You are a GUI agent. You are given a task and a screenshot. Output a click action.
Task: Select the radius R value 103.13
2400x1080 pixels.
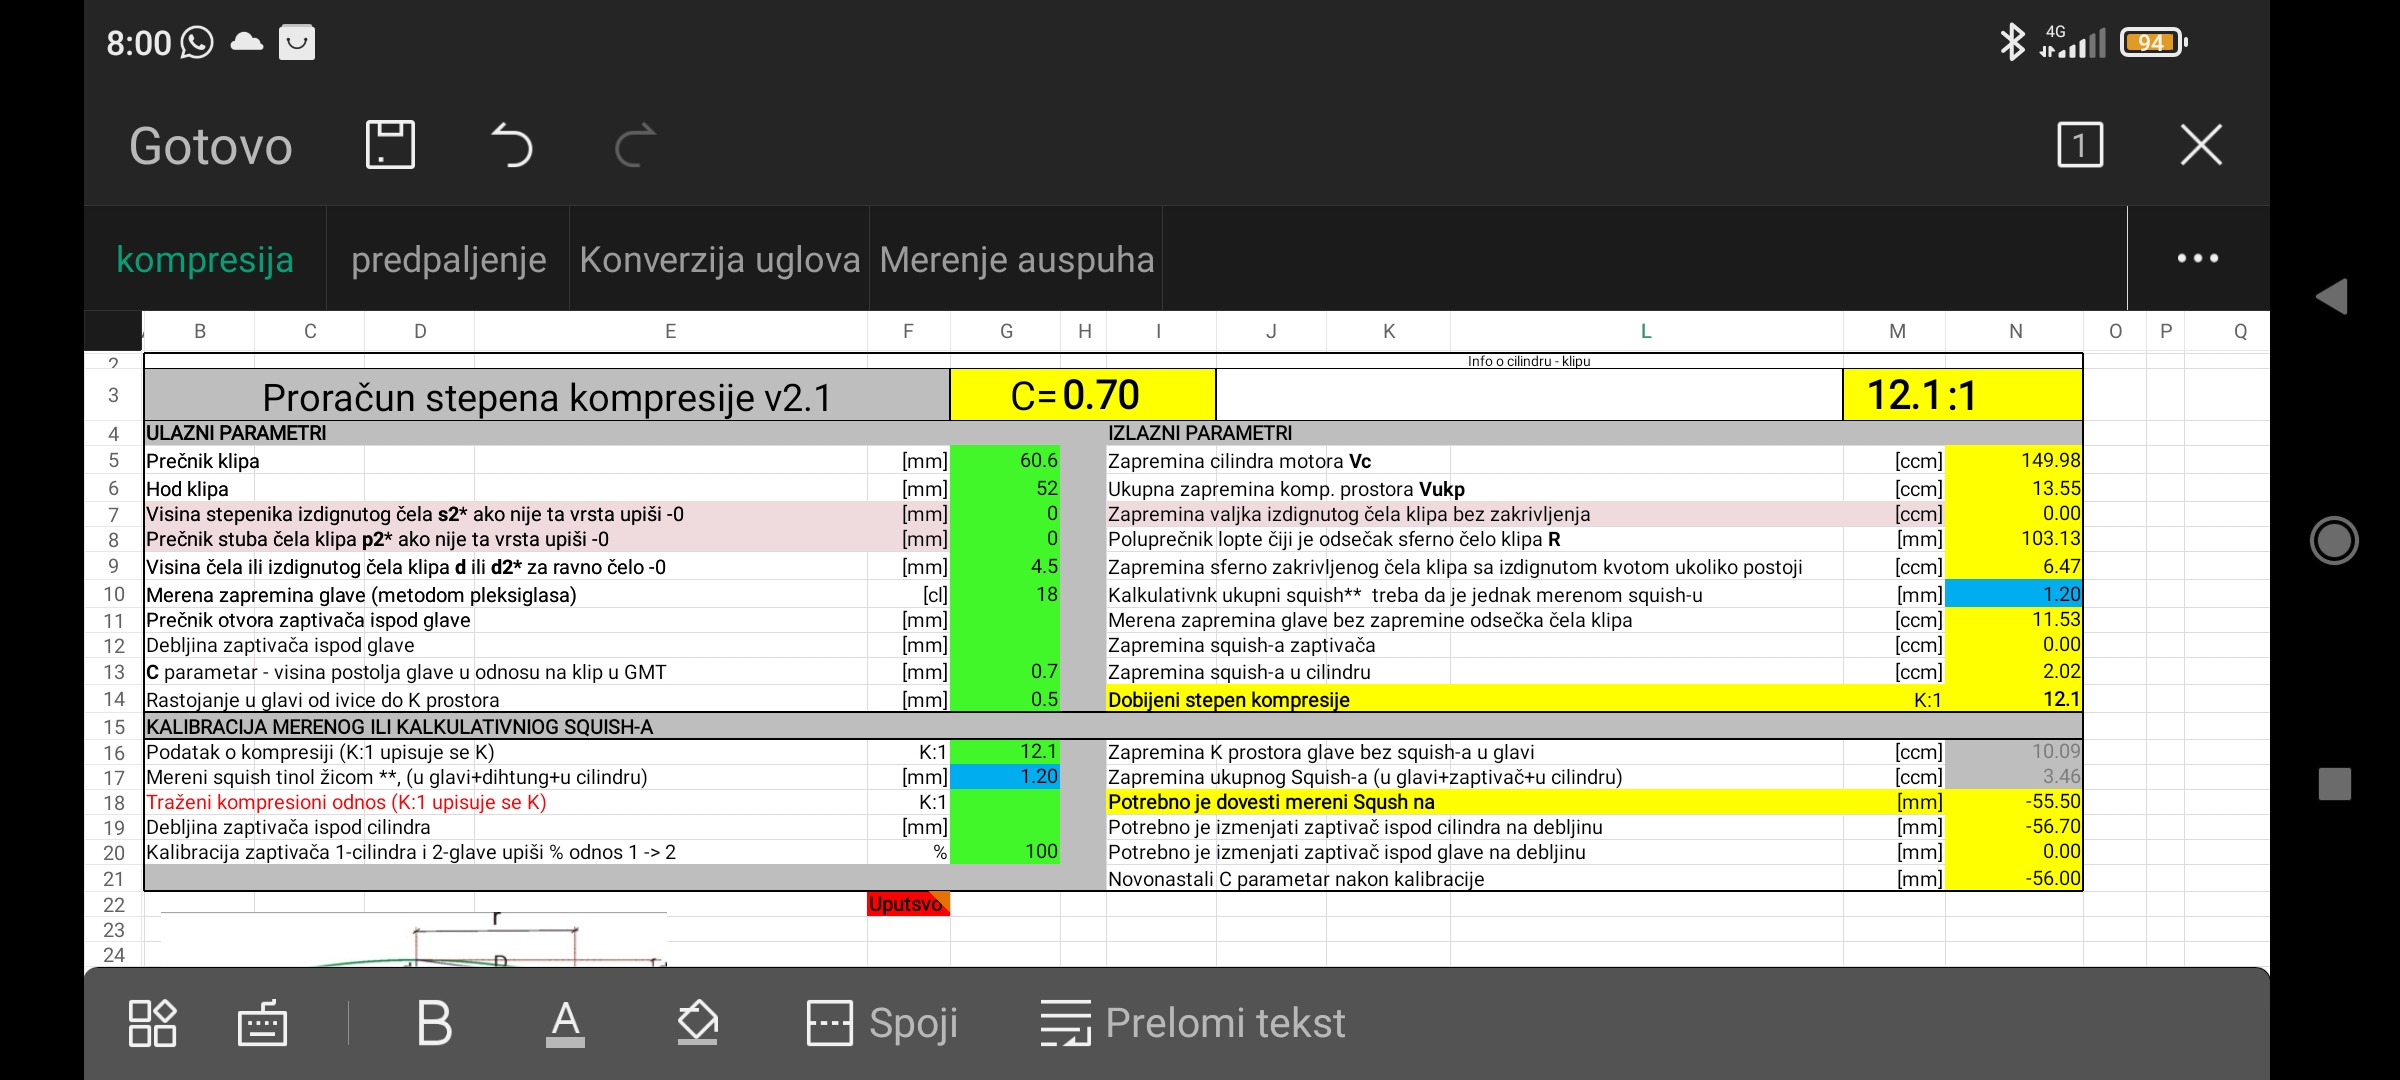tap(2014, 538)
